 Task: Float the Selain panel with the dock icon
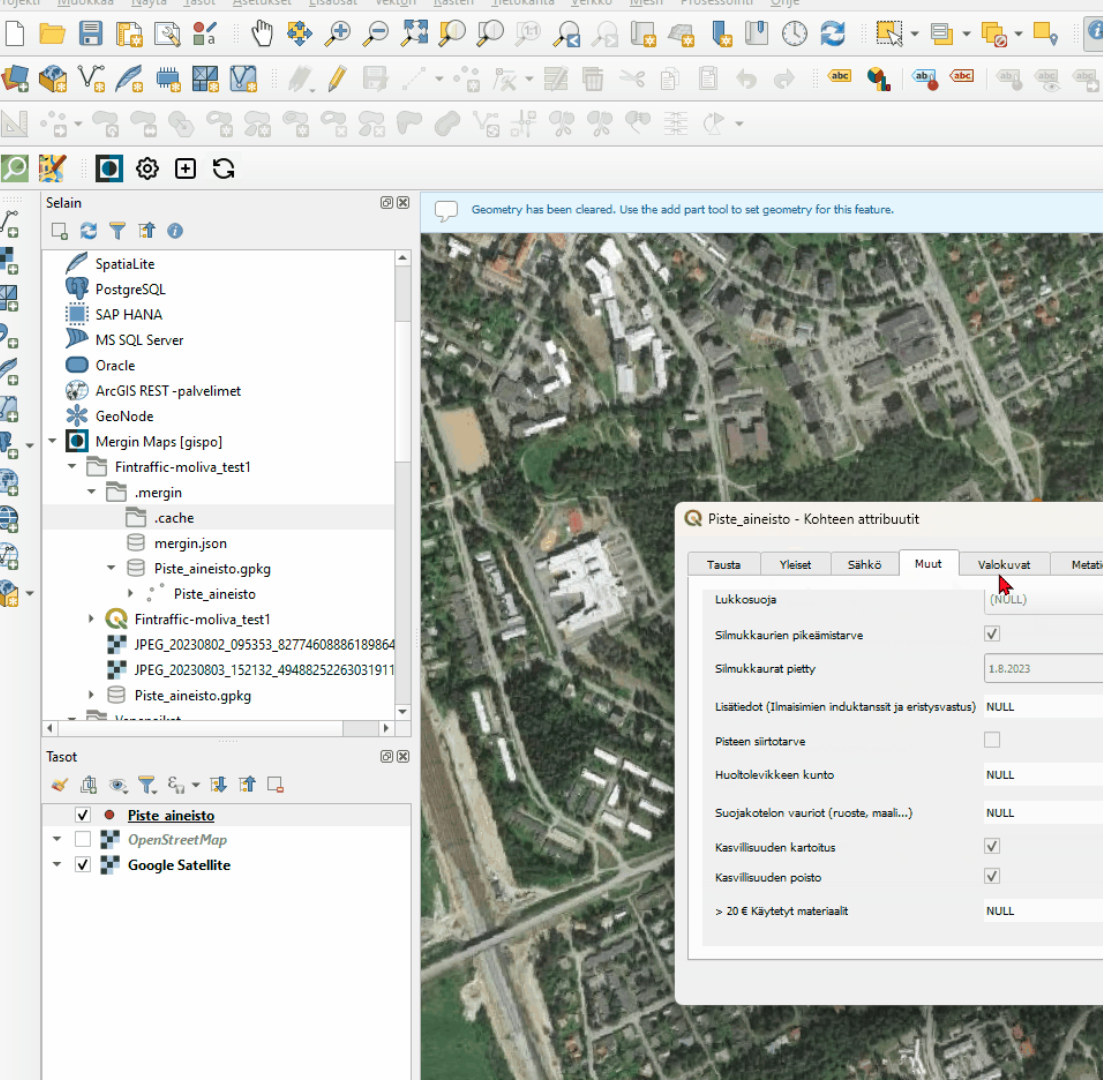point(386,203)
